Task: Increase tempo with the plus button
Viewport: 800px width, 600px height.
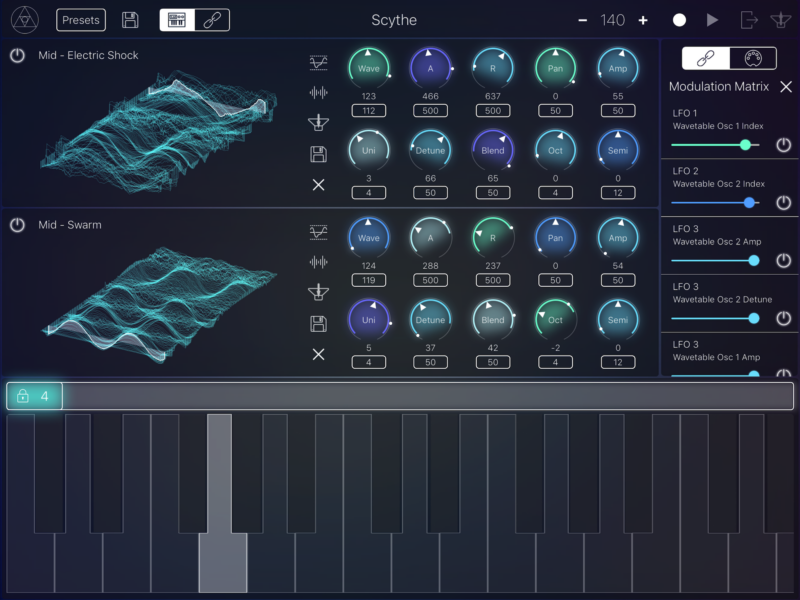Action: click(x=643, y=20)
